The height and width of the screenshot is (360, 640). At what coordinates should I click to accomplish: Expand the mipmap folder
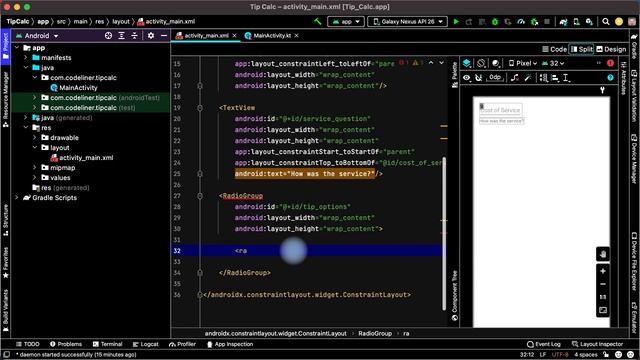(35, 168)
